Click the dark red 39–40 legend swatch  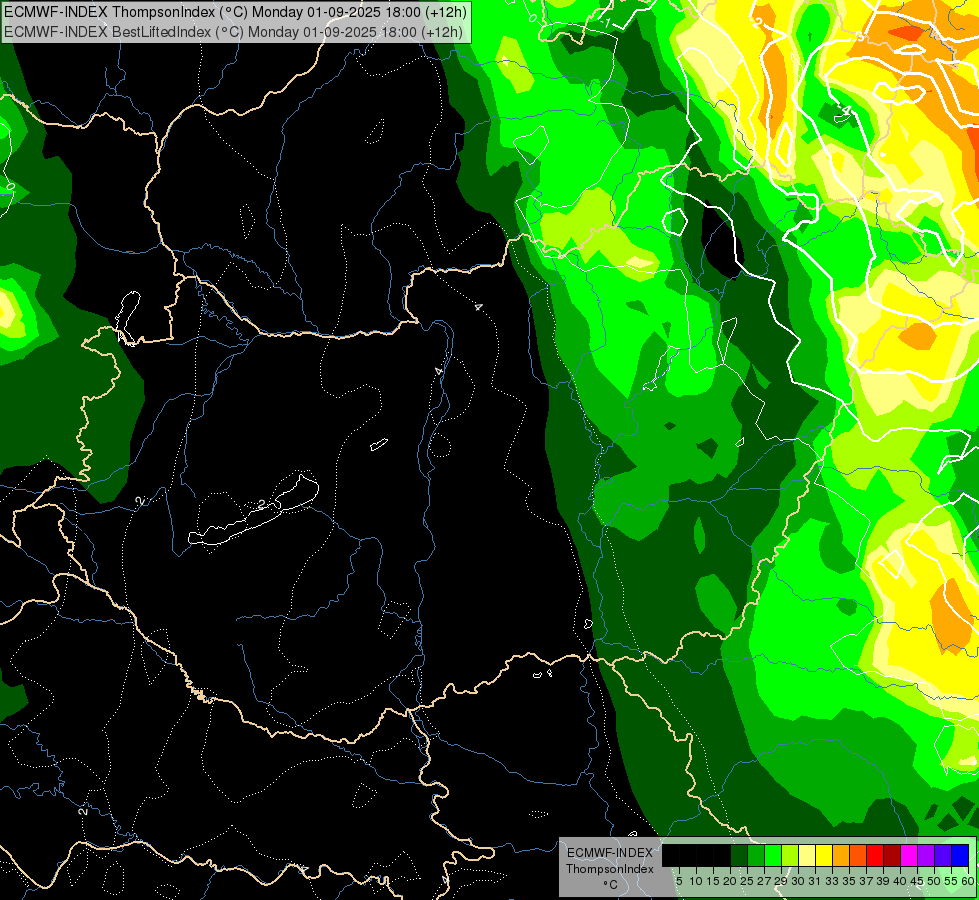coord(892,855)
